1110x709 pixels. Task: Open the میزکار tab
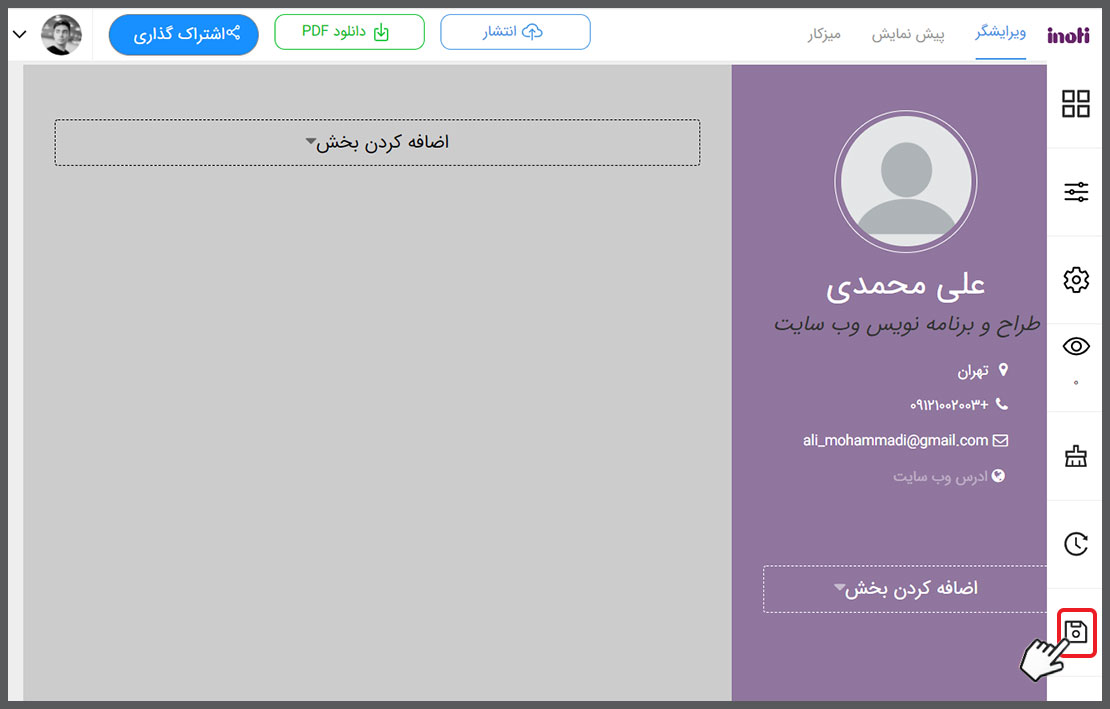pos(824,34)
